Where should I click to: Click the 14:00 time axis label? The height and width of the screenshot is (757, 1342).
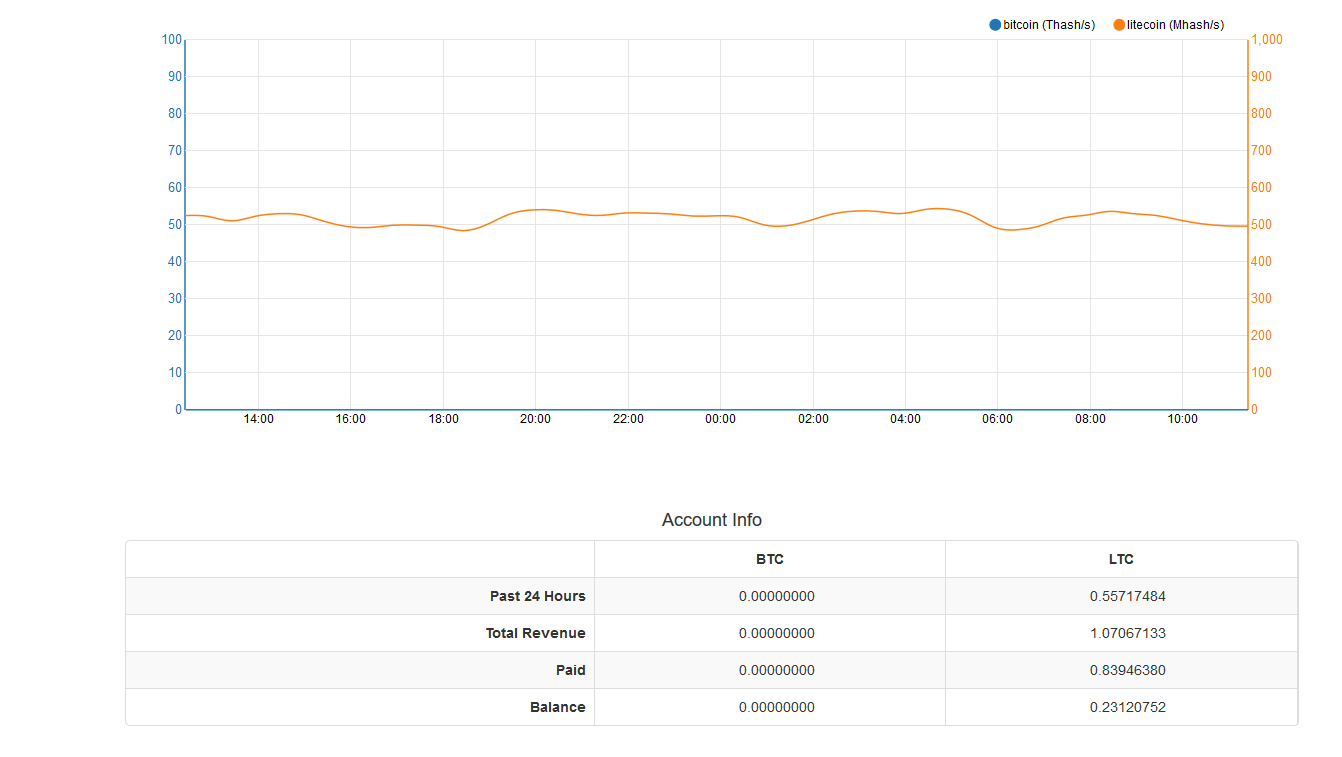click(x=258, y=419)
